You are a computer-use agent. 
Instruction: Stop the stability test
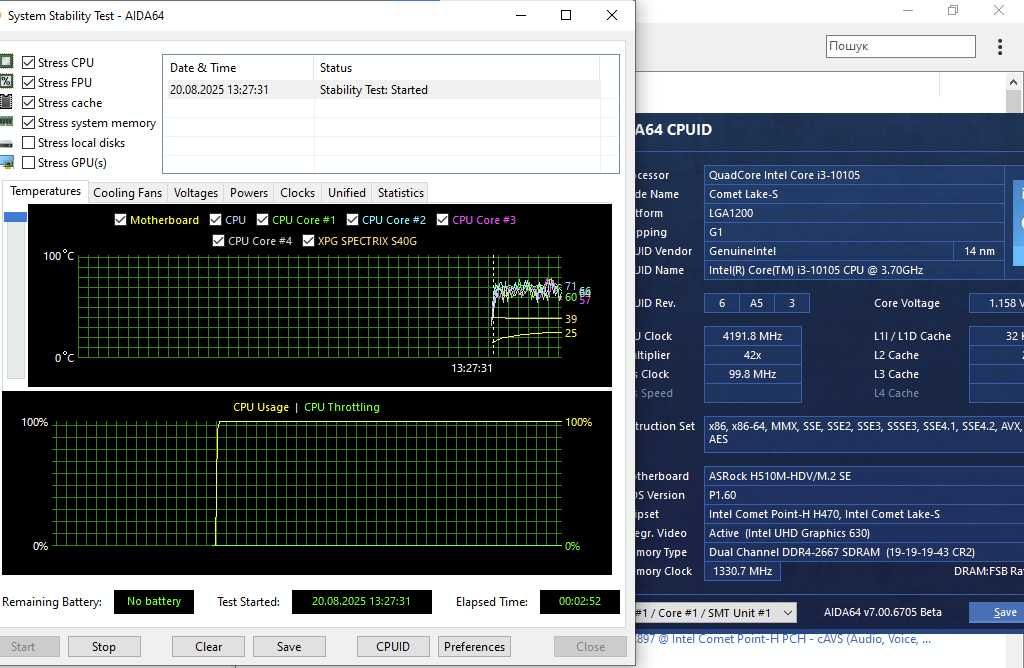[x=104, y=646]
